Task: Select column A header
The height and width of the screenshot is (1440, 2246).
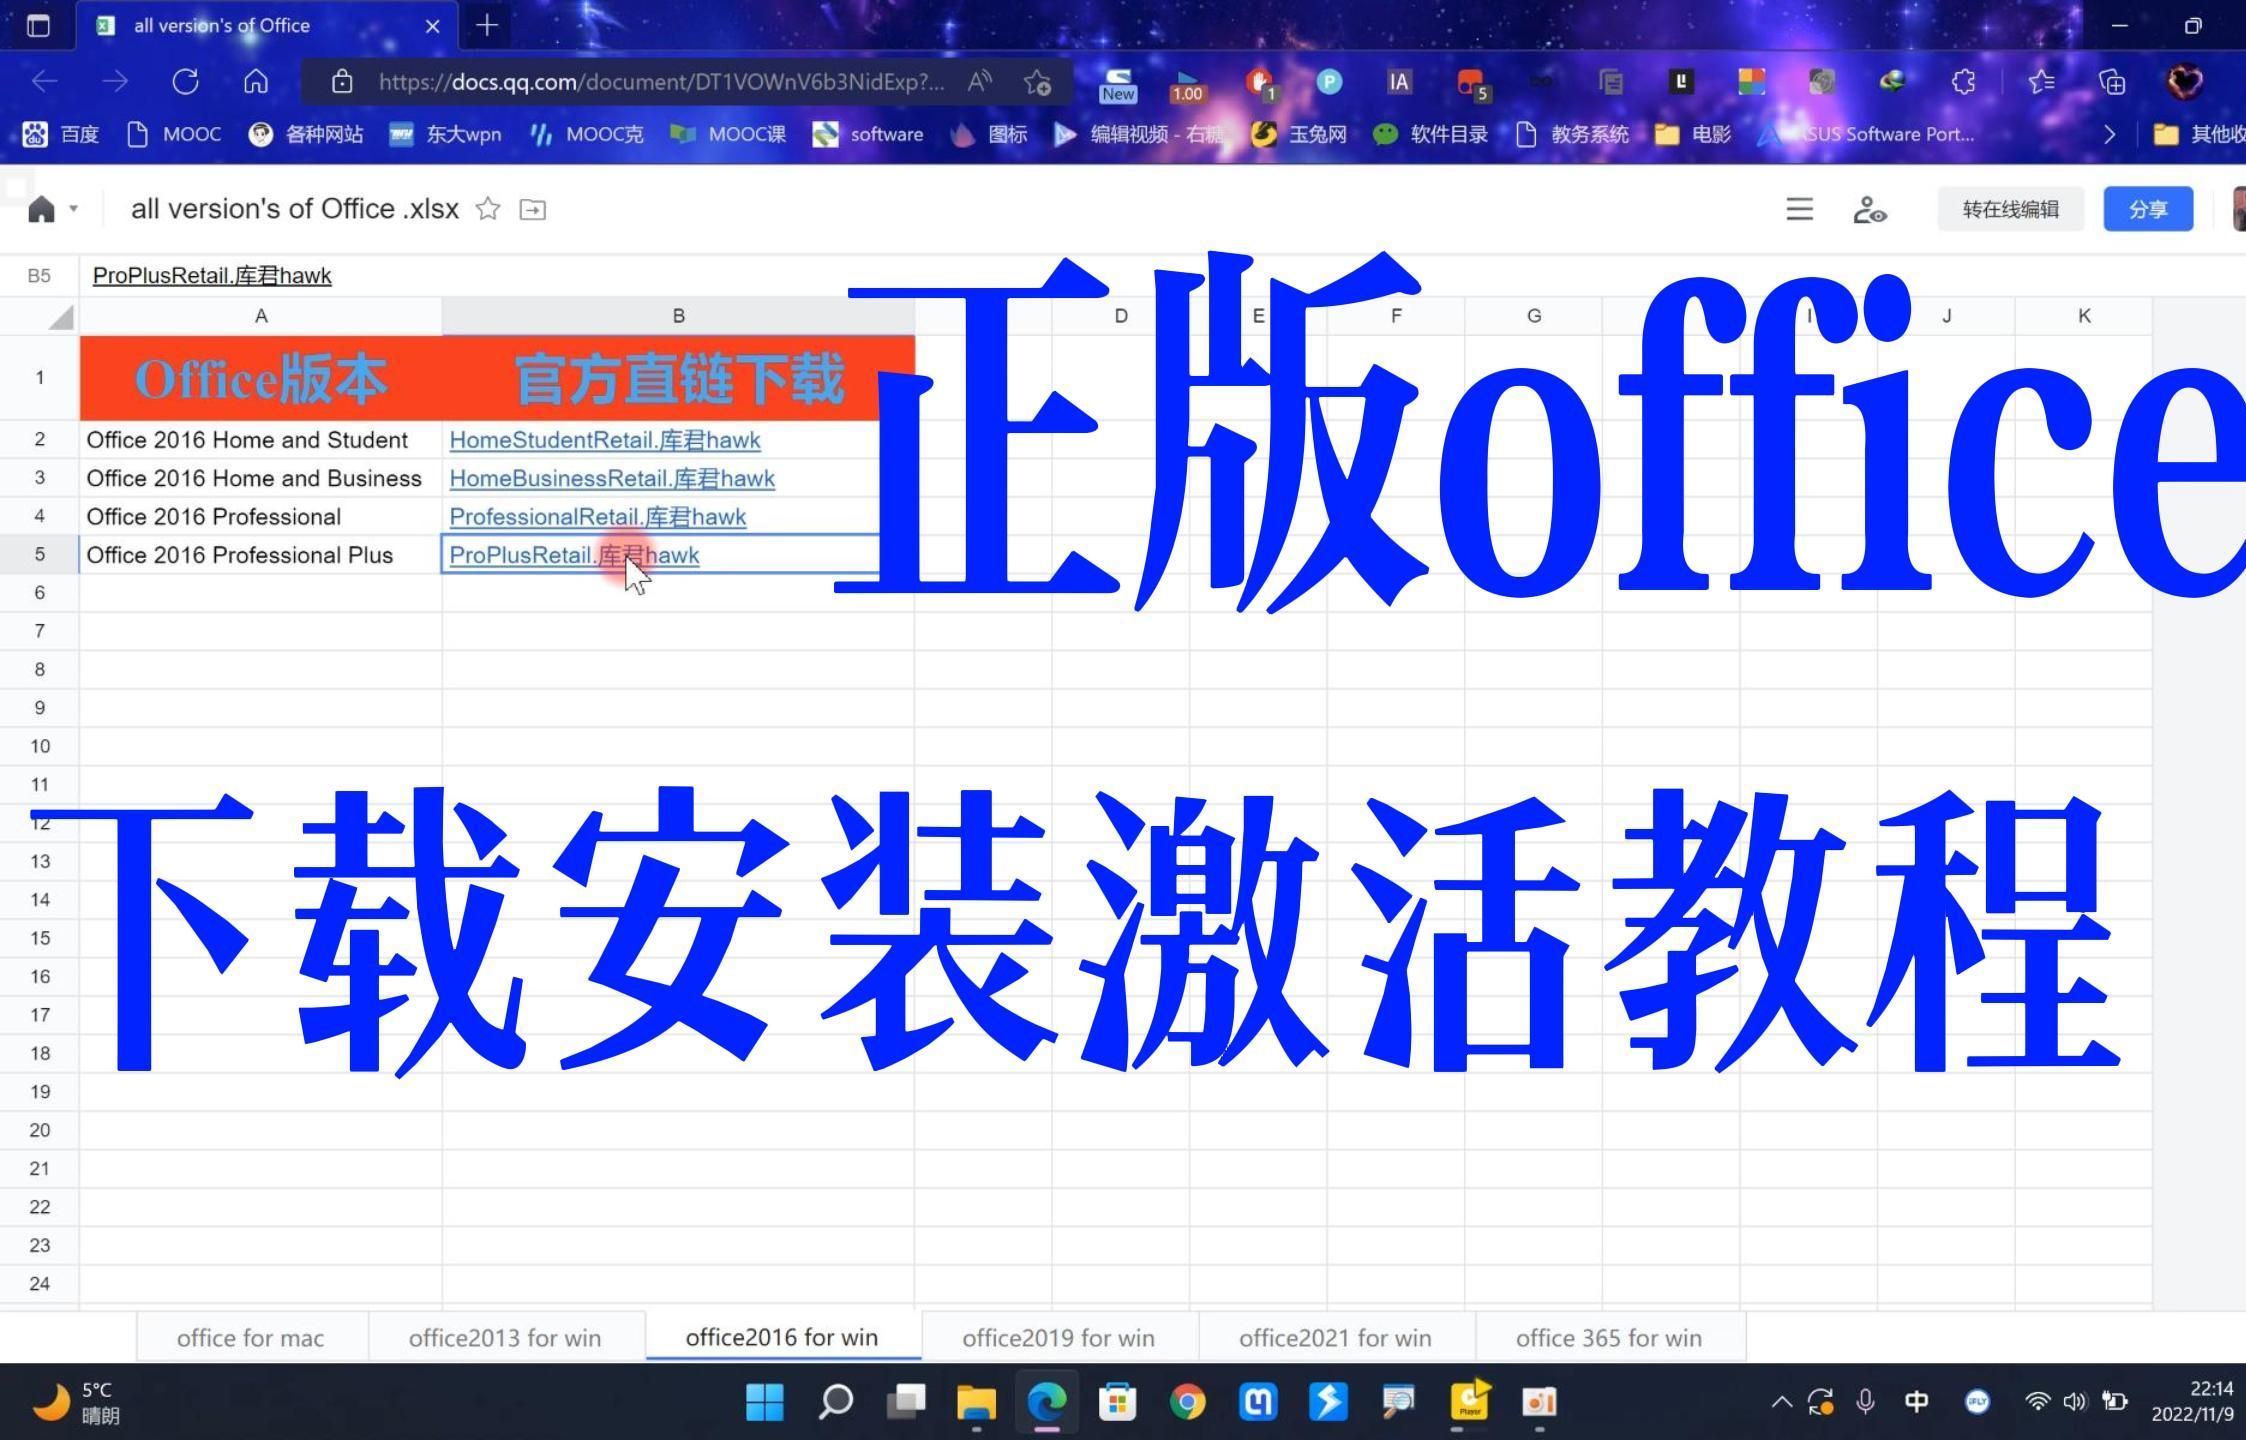Action: click(261, 316)
